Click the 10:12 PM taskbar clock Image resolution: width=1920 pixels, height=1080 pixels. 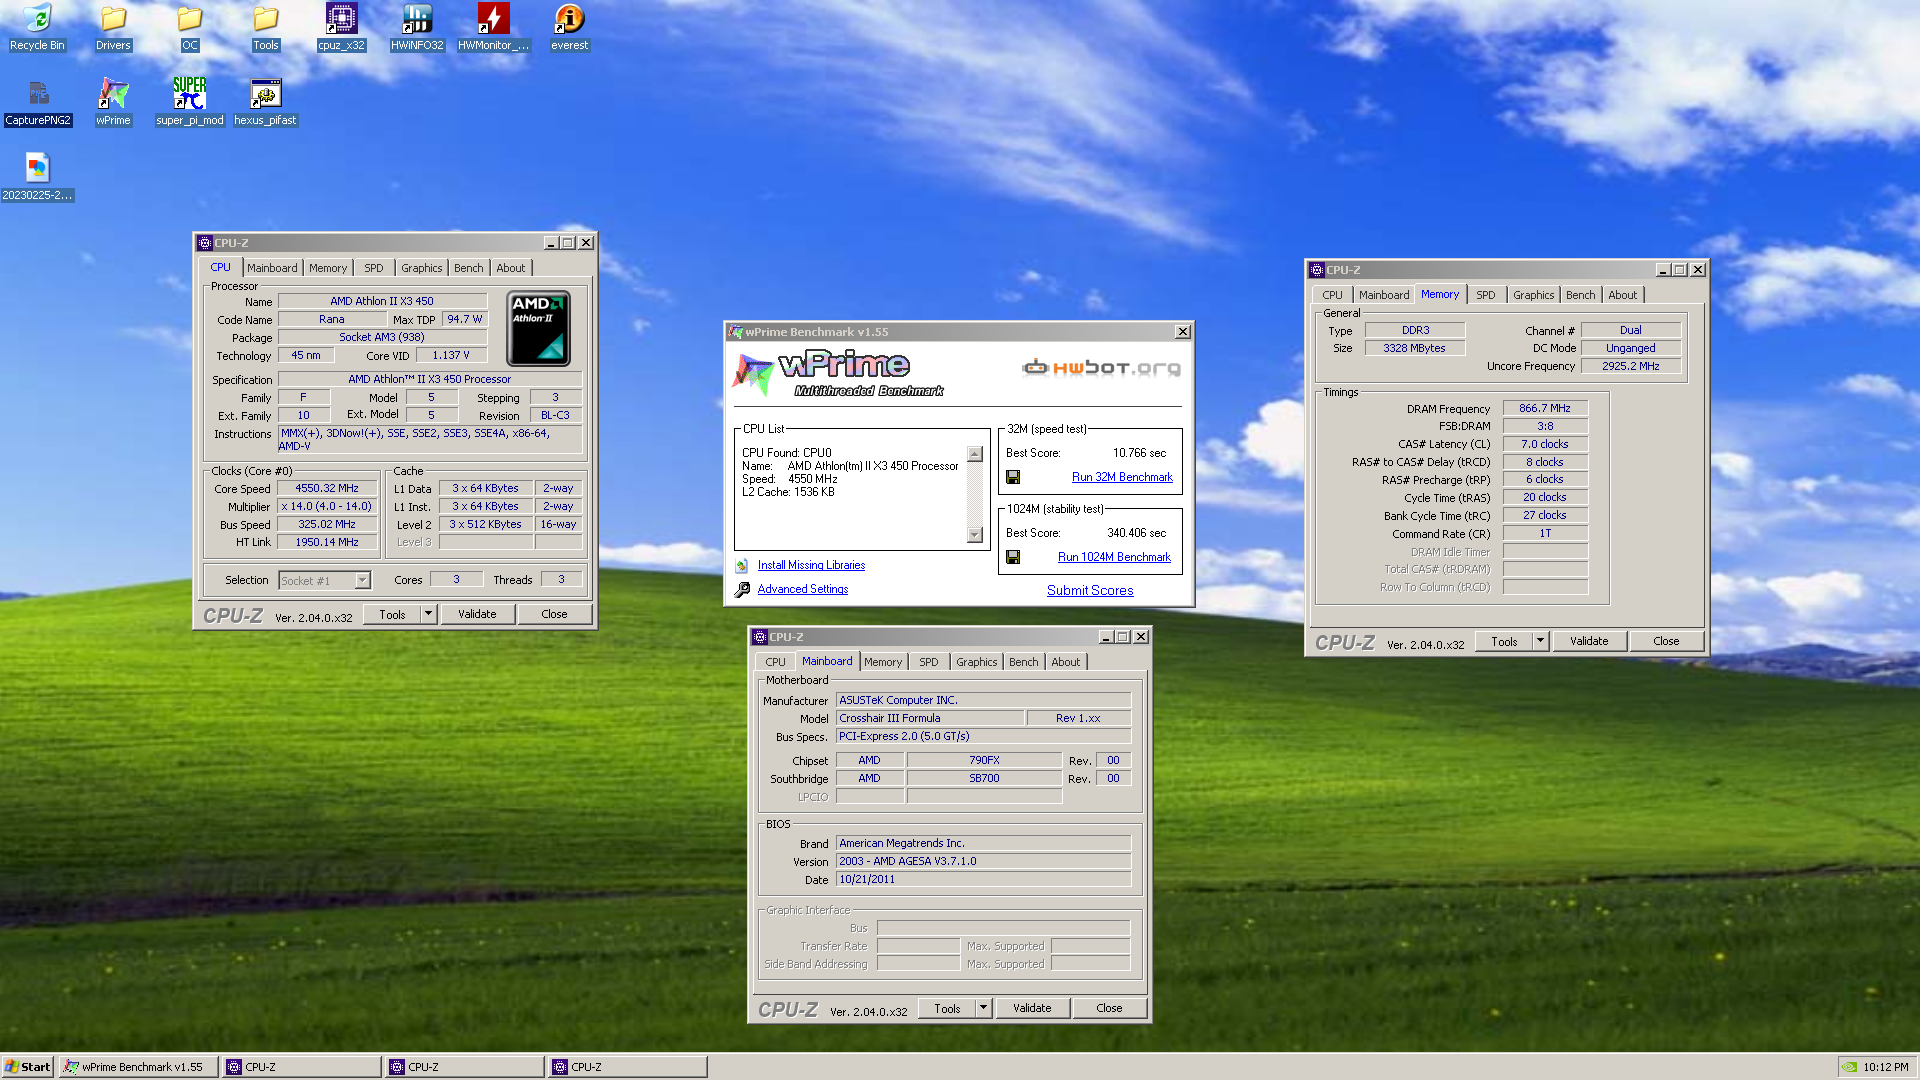1886,1067
